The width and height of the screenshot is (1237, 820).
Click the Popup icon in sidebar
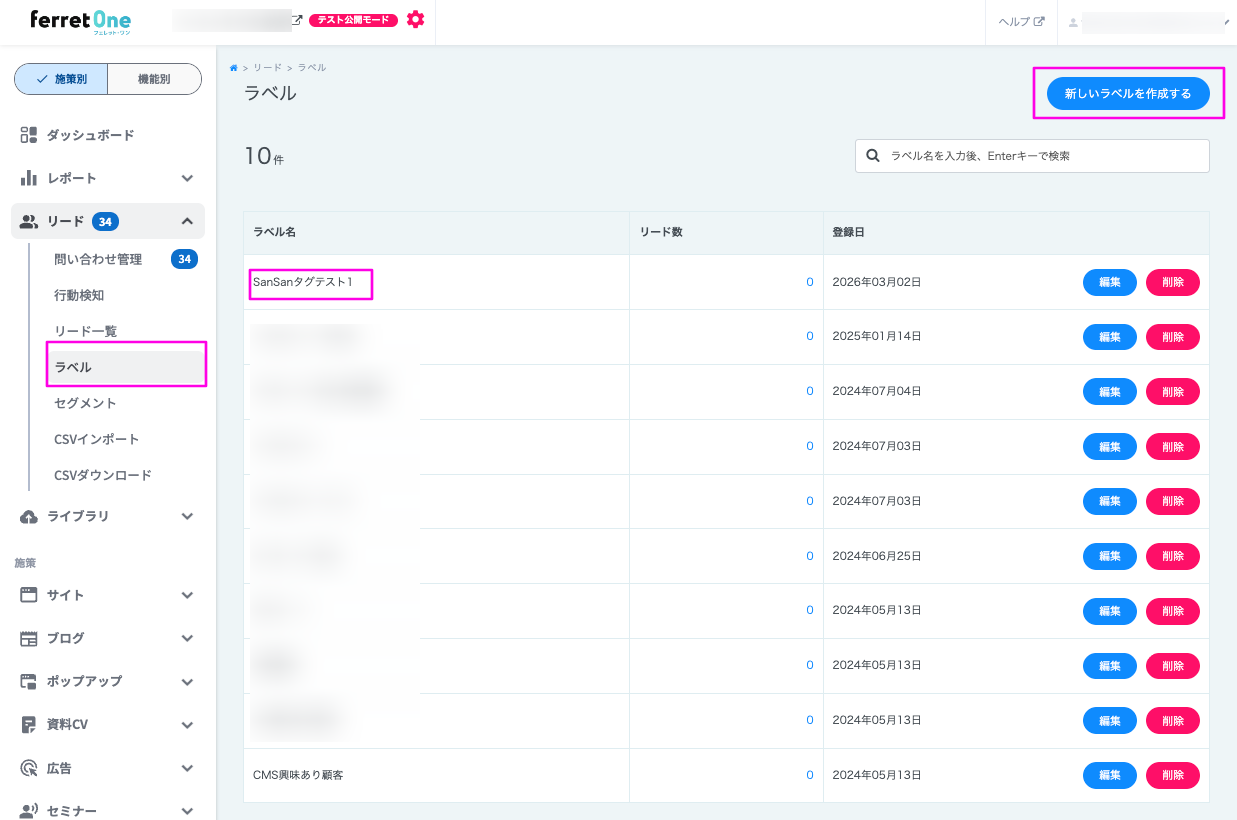click(29, 681)
